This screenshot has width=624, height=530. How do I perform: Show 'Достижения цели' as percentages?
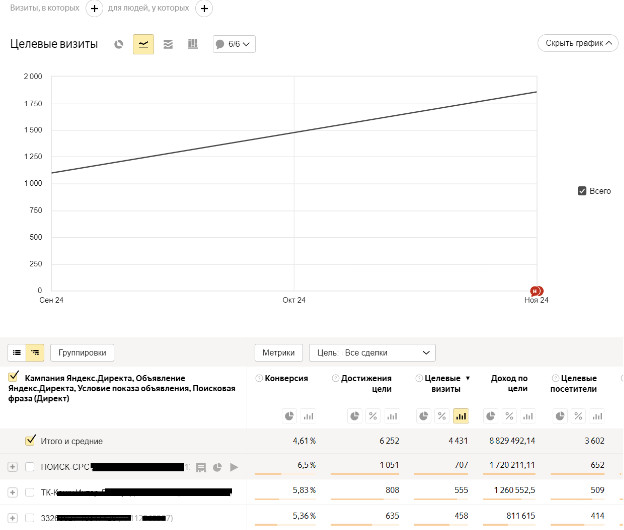[373, 416]
